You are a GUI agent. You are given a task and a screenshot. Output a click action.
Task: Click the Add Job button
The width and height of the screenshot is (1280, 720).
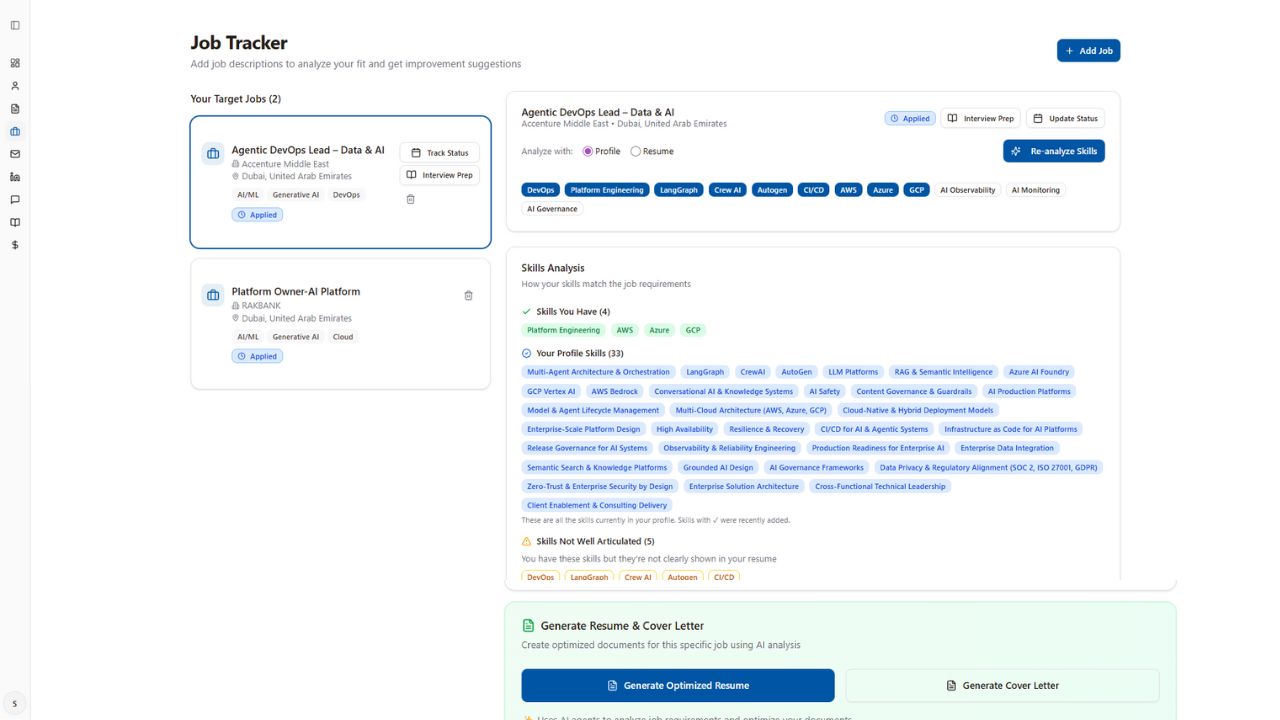[1088, 51]
